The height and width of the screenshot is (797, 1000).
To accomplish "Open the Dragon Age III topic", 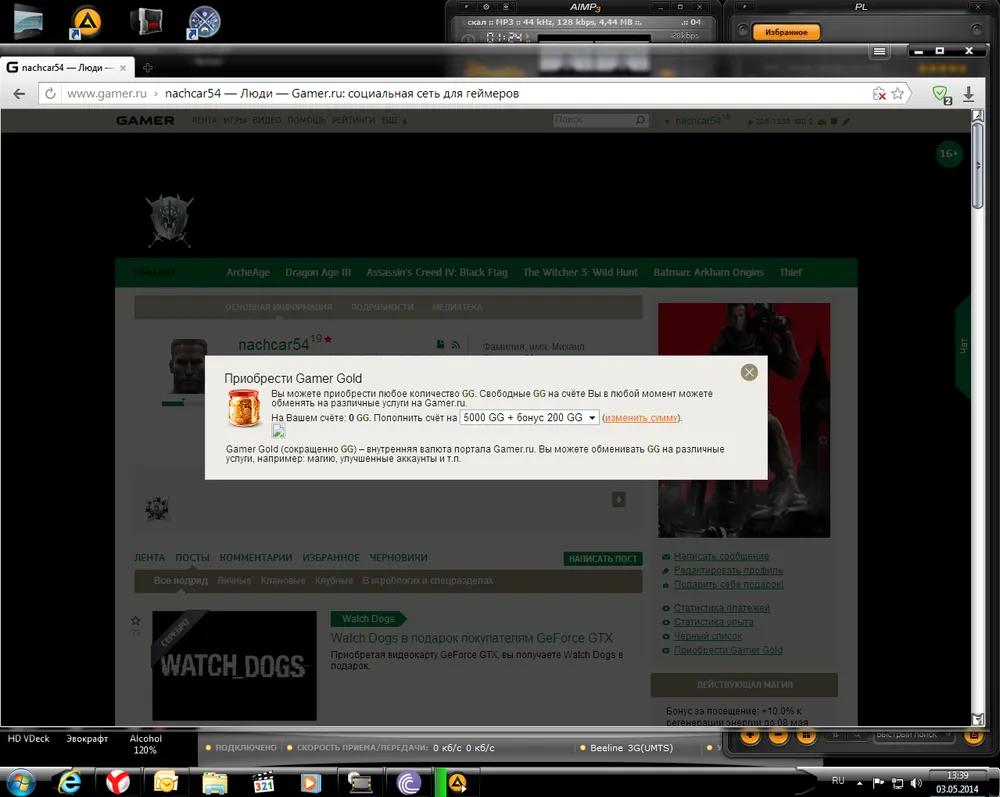I will 318,272.
